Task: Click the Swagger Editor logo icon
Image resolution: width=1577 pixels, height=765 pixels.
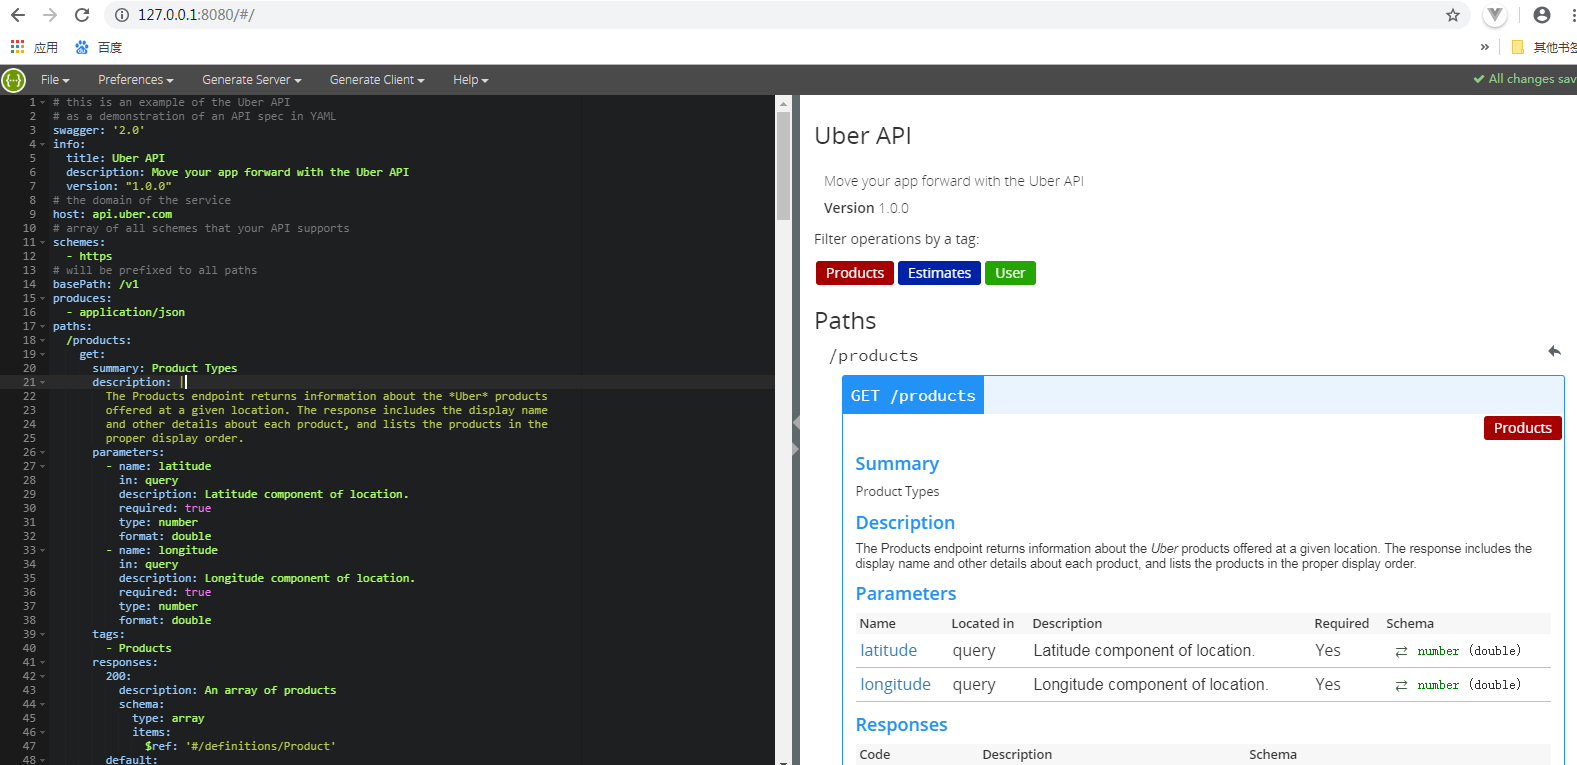Action: [x=14, y=80]
